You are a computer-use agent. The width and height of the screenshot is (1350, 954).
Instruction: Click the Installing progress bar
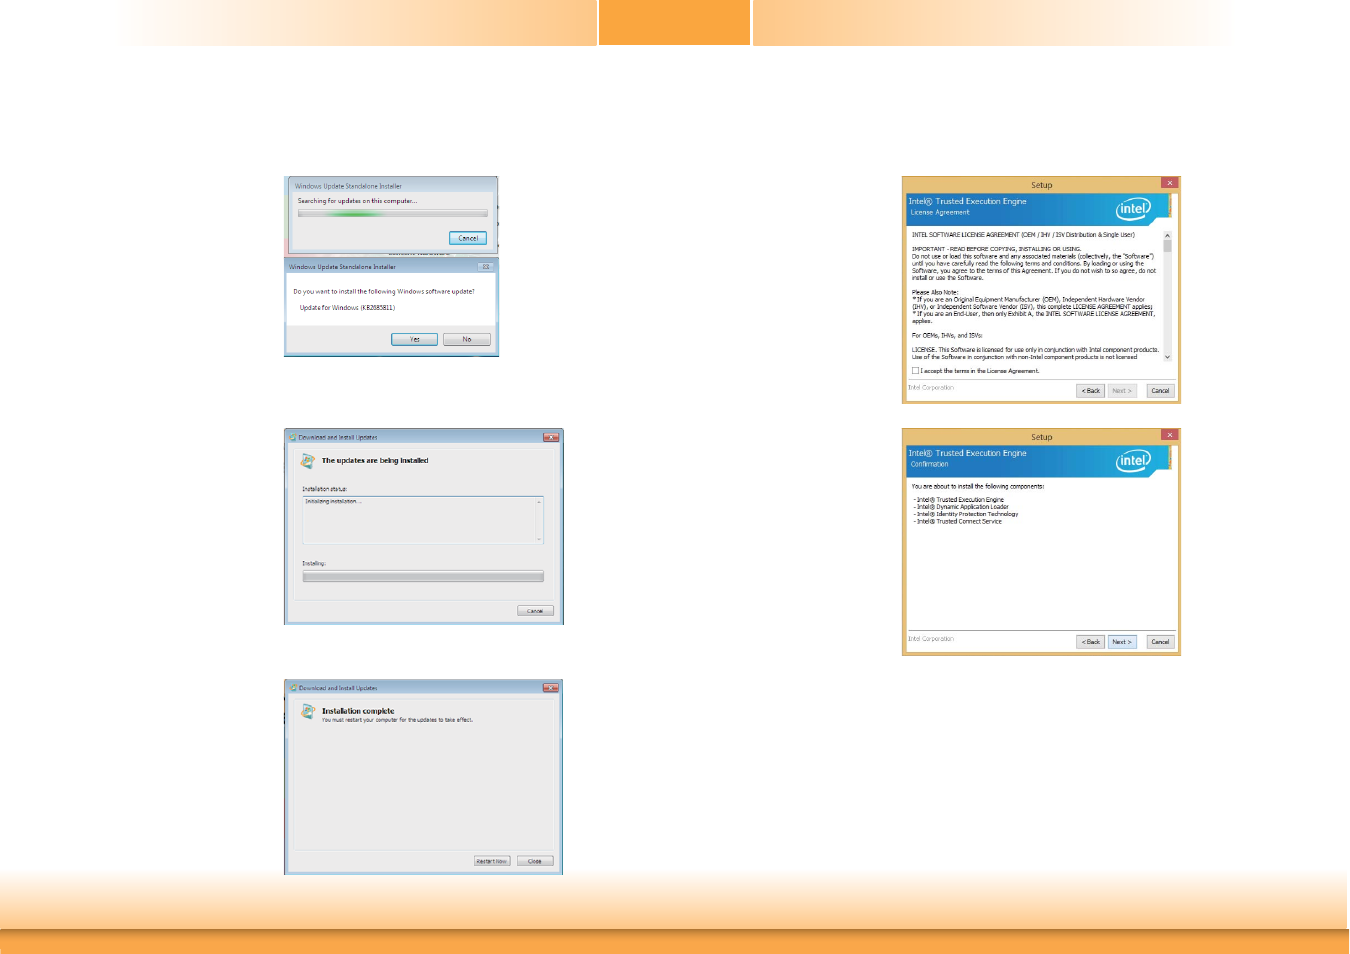click(423, 577)
